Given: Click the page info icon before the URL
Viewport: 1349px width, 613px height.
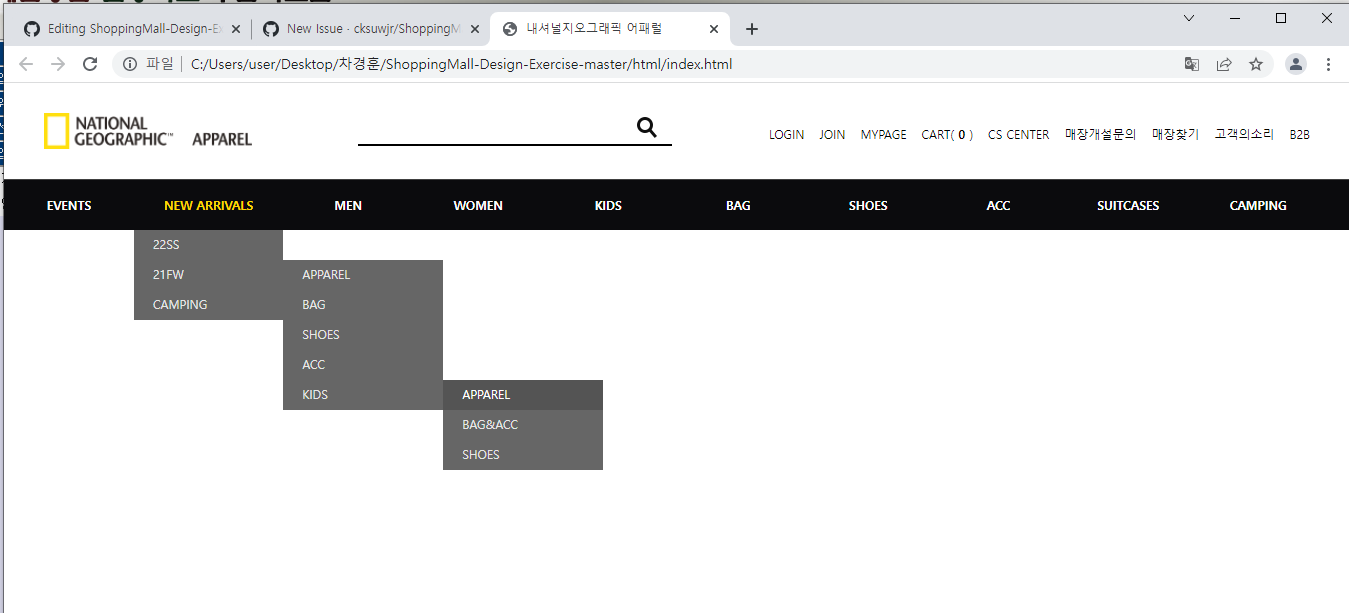Looking at the screenshot, I should pyautogui.click(x=130, y=63).
